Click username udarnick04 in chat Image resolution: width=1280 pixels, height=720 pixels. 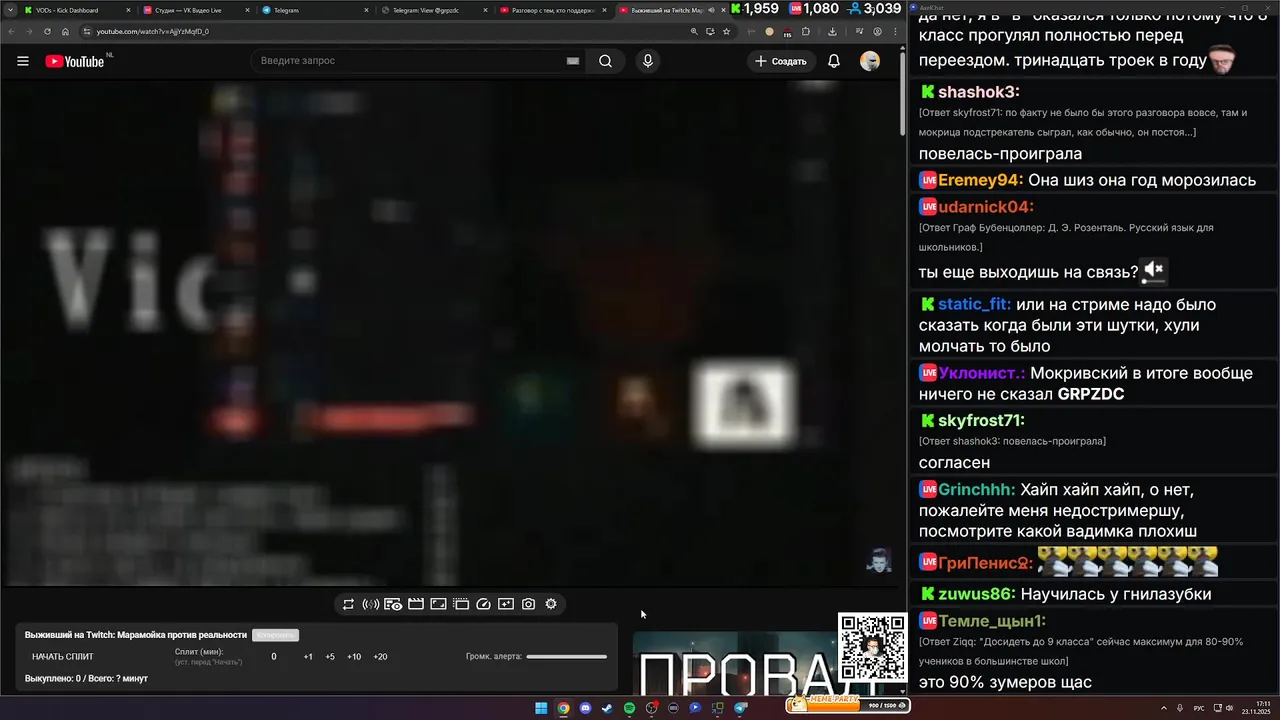(x=986, y=207)
